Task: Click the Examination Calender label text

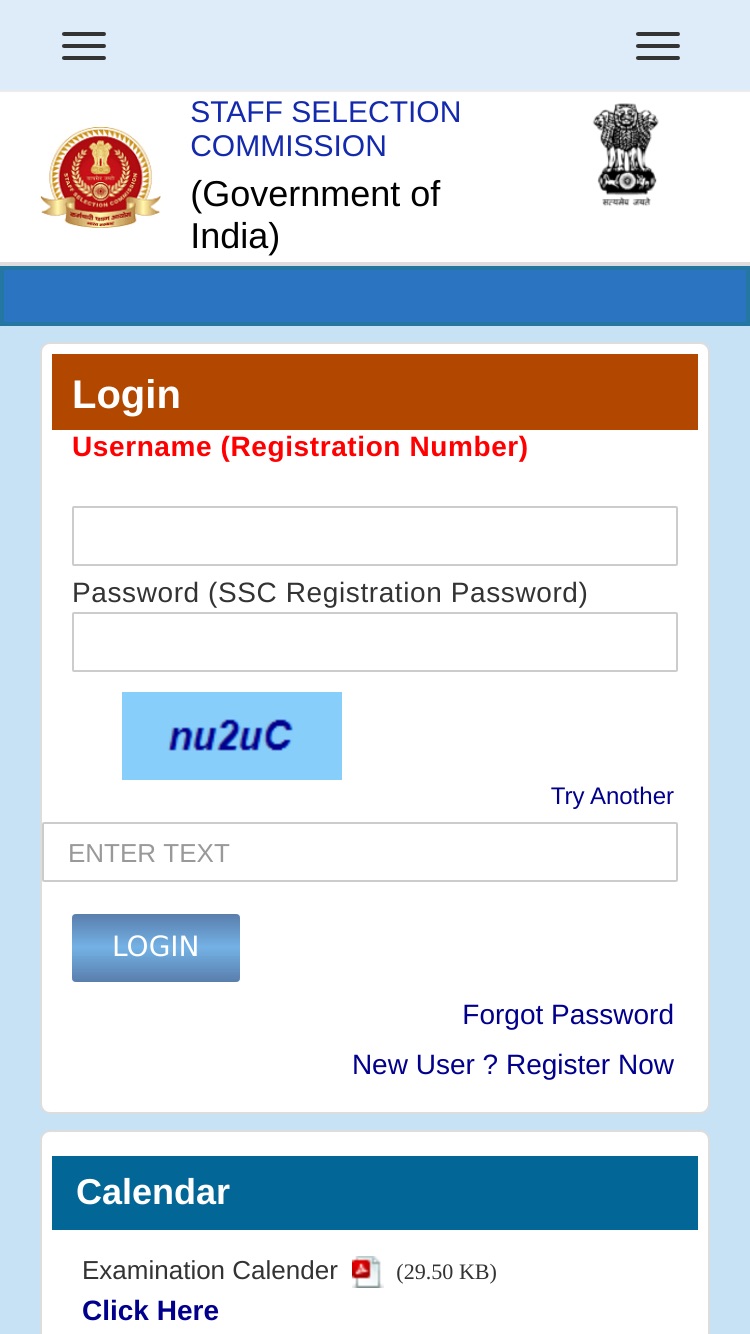Action: [210, 1271]
